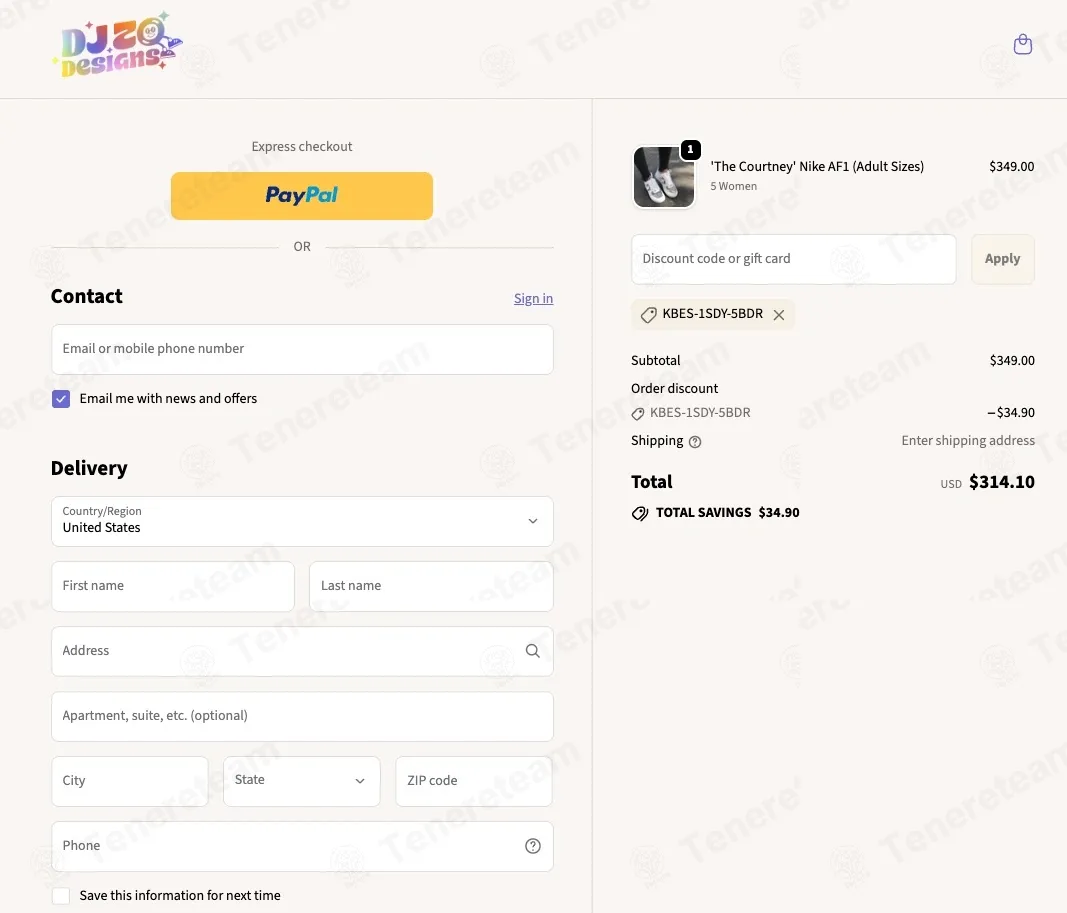Image resolution: width=1067 pixels, height=913 pixels.
Task: Remove the KBES-1SDY-5BDR discount code tag
Action: 779,314
